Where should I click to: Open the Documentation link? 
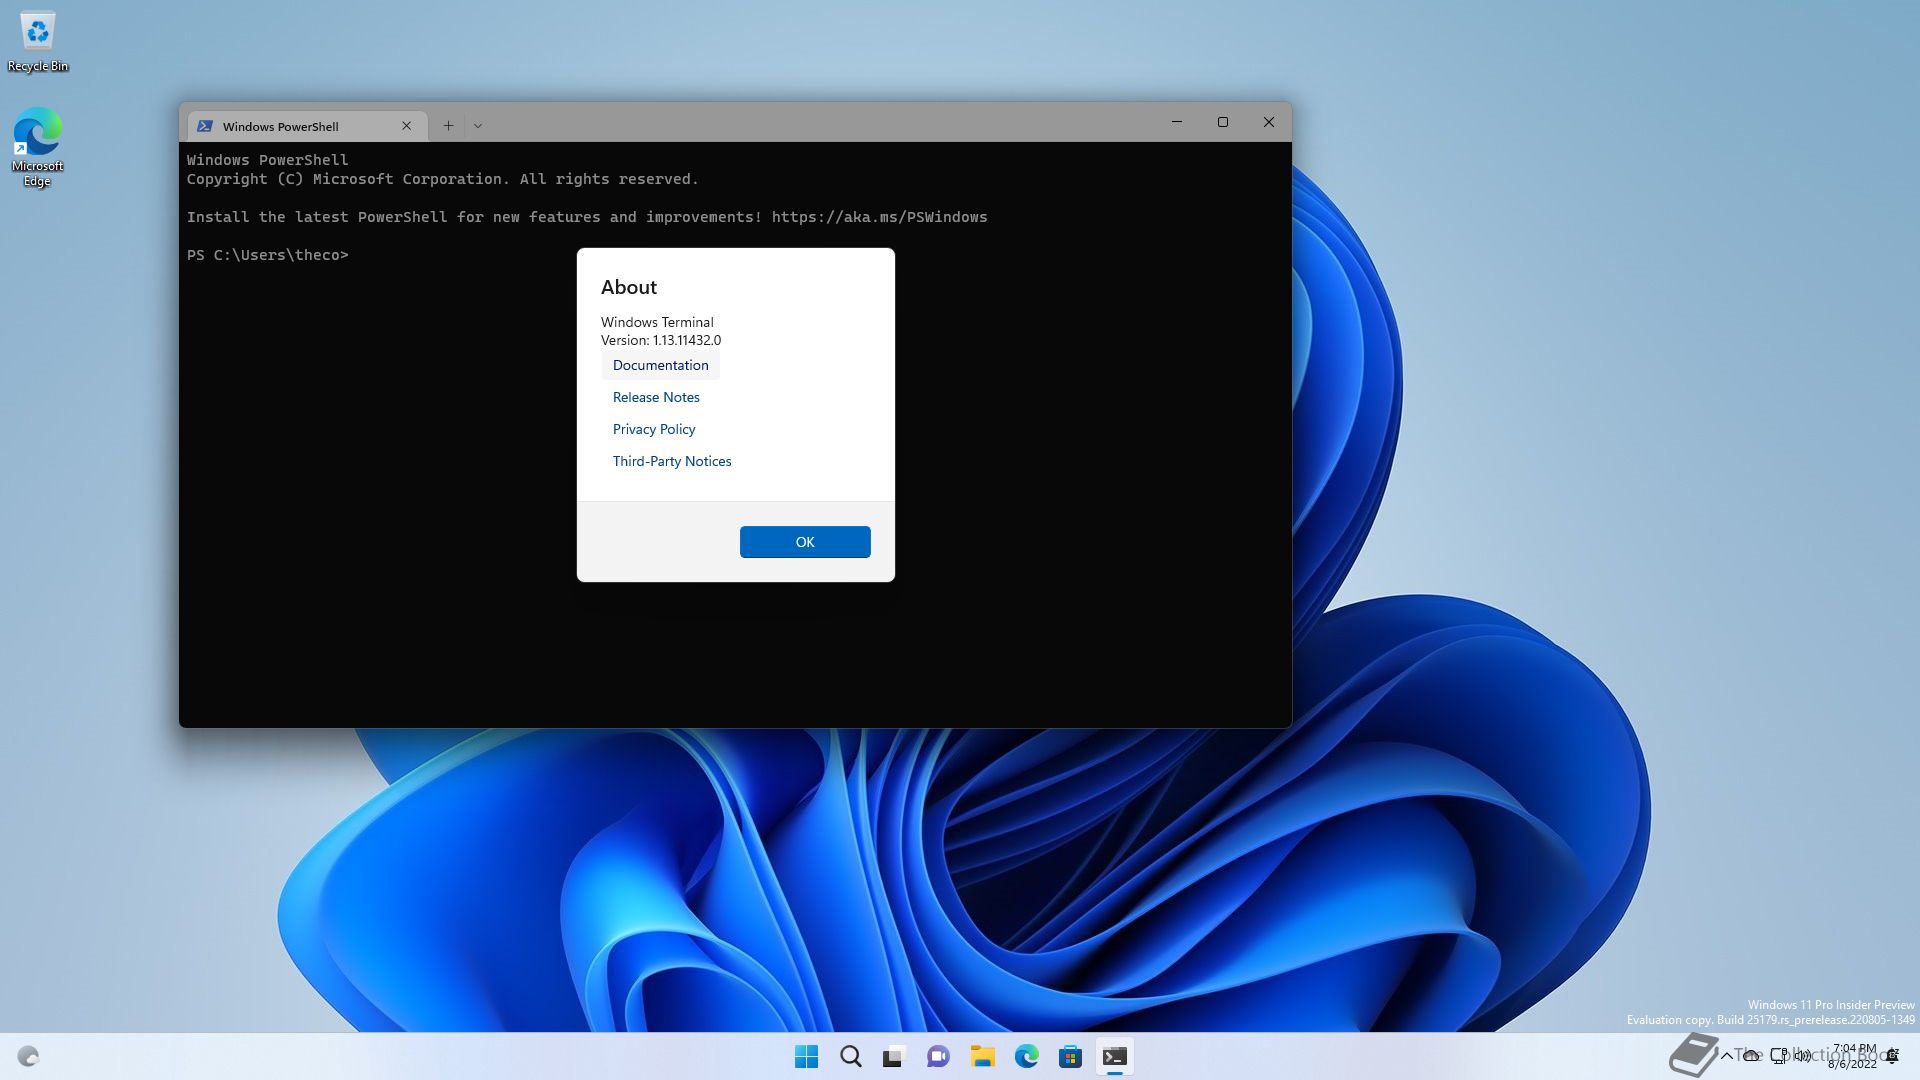click(660, 365)
